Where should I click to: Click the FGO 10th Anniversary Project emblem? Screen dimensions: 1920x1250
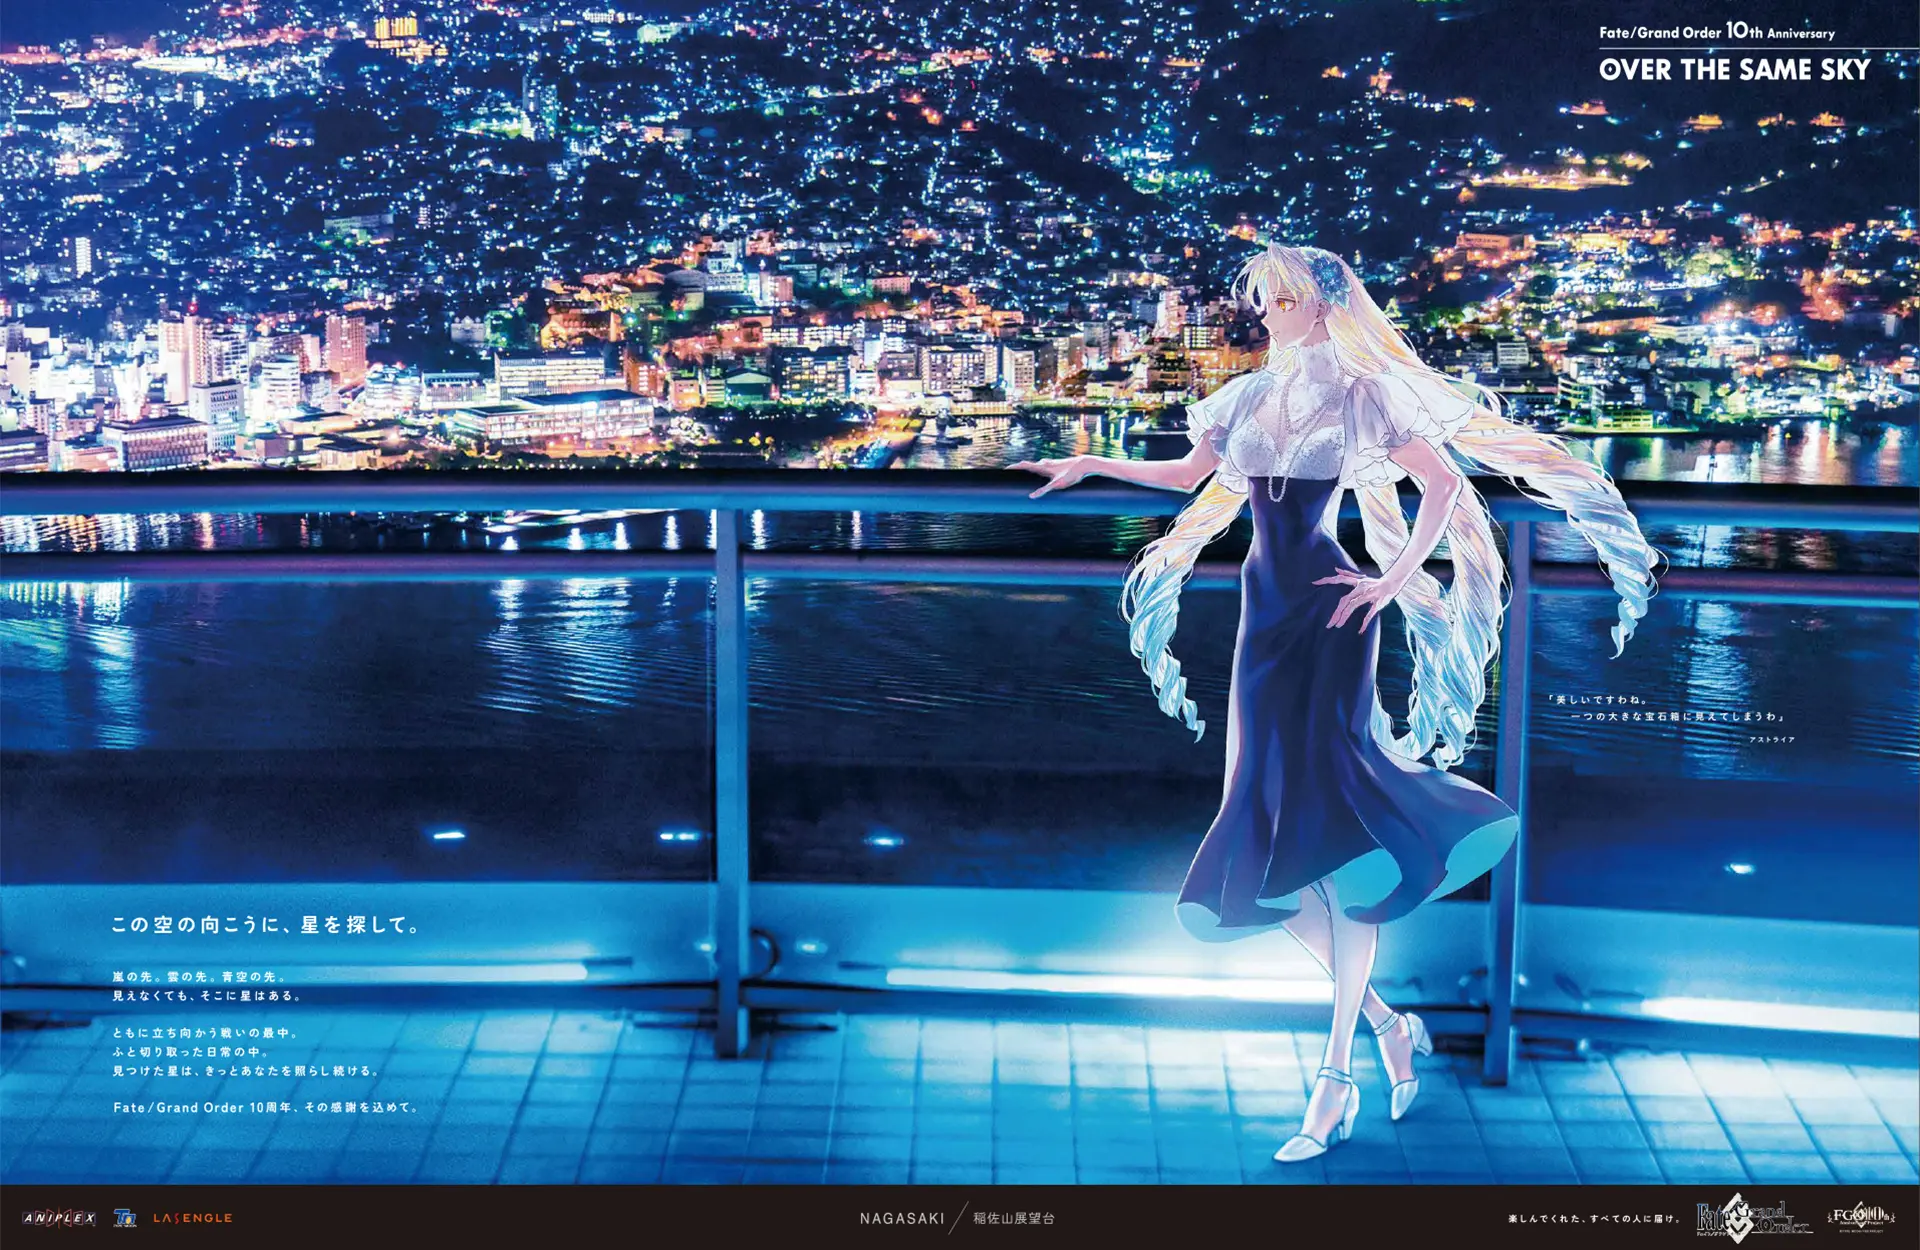(x=1859, y=1217)
